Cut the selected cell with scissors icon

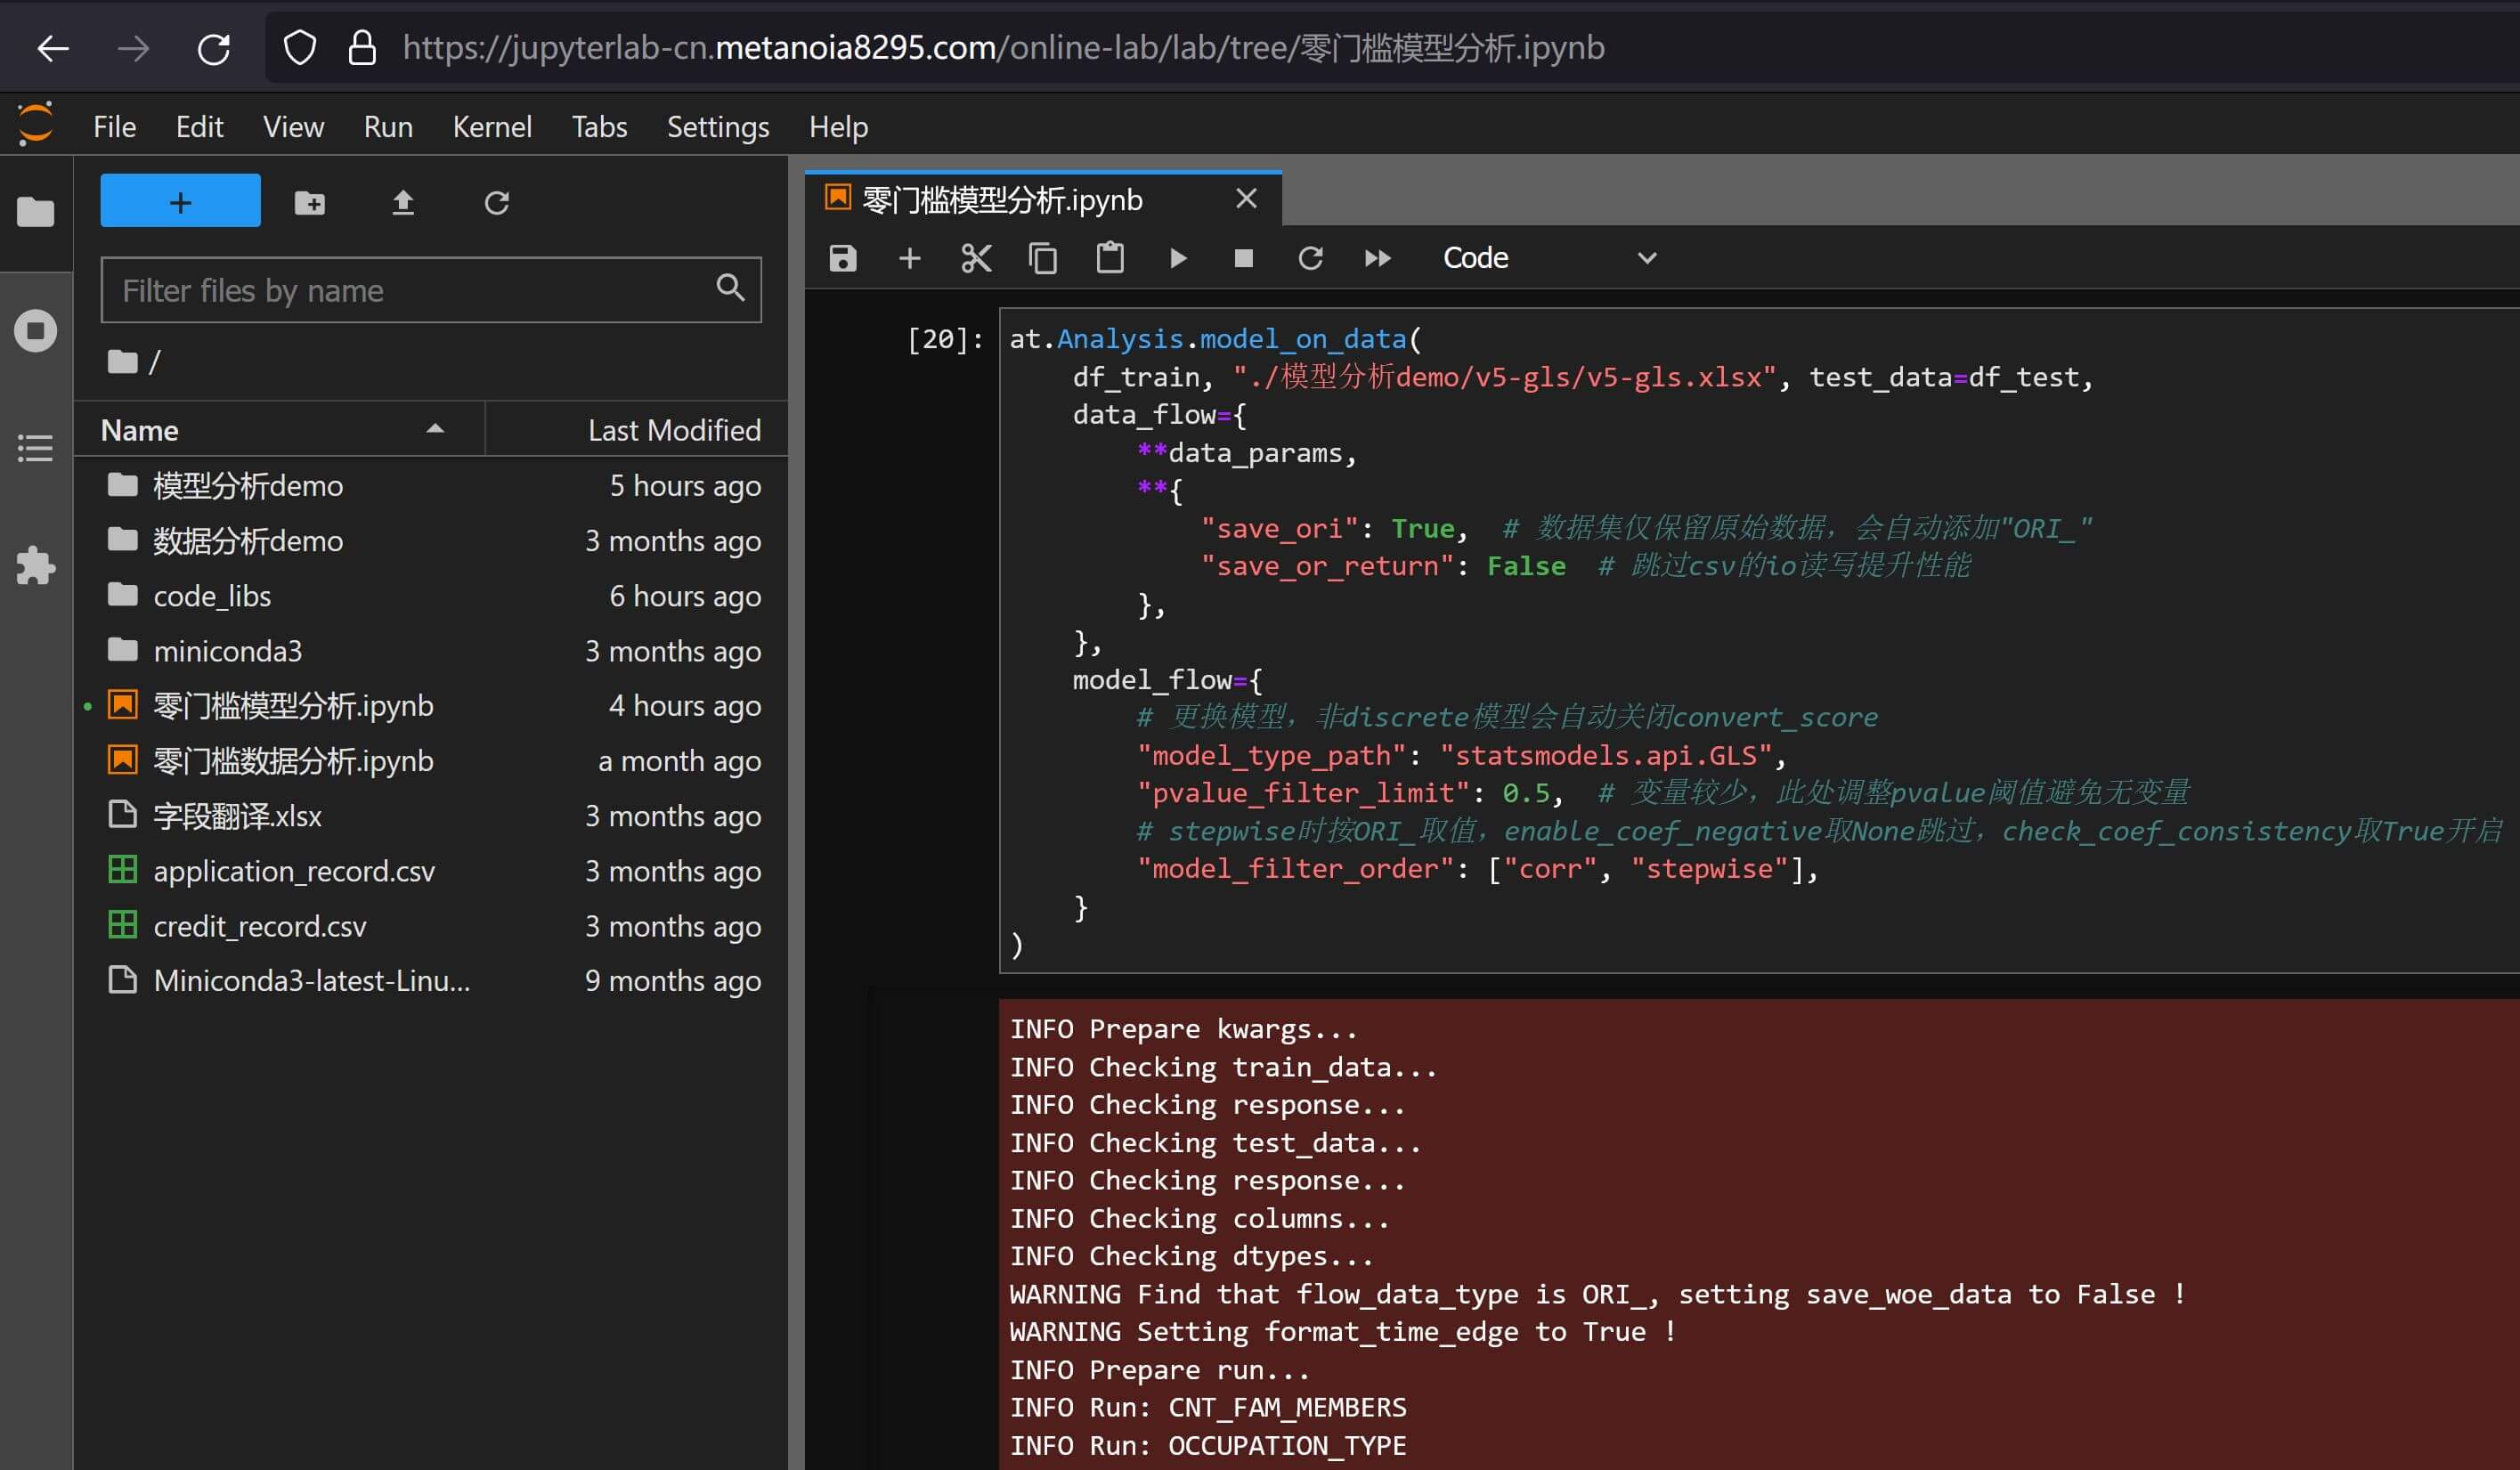[975, 258]
